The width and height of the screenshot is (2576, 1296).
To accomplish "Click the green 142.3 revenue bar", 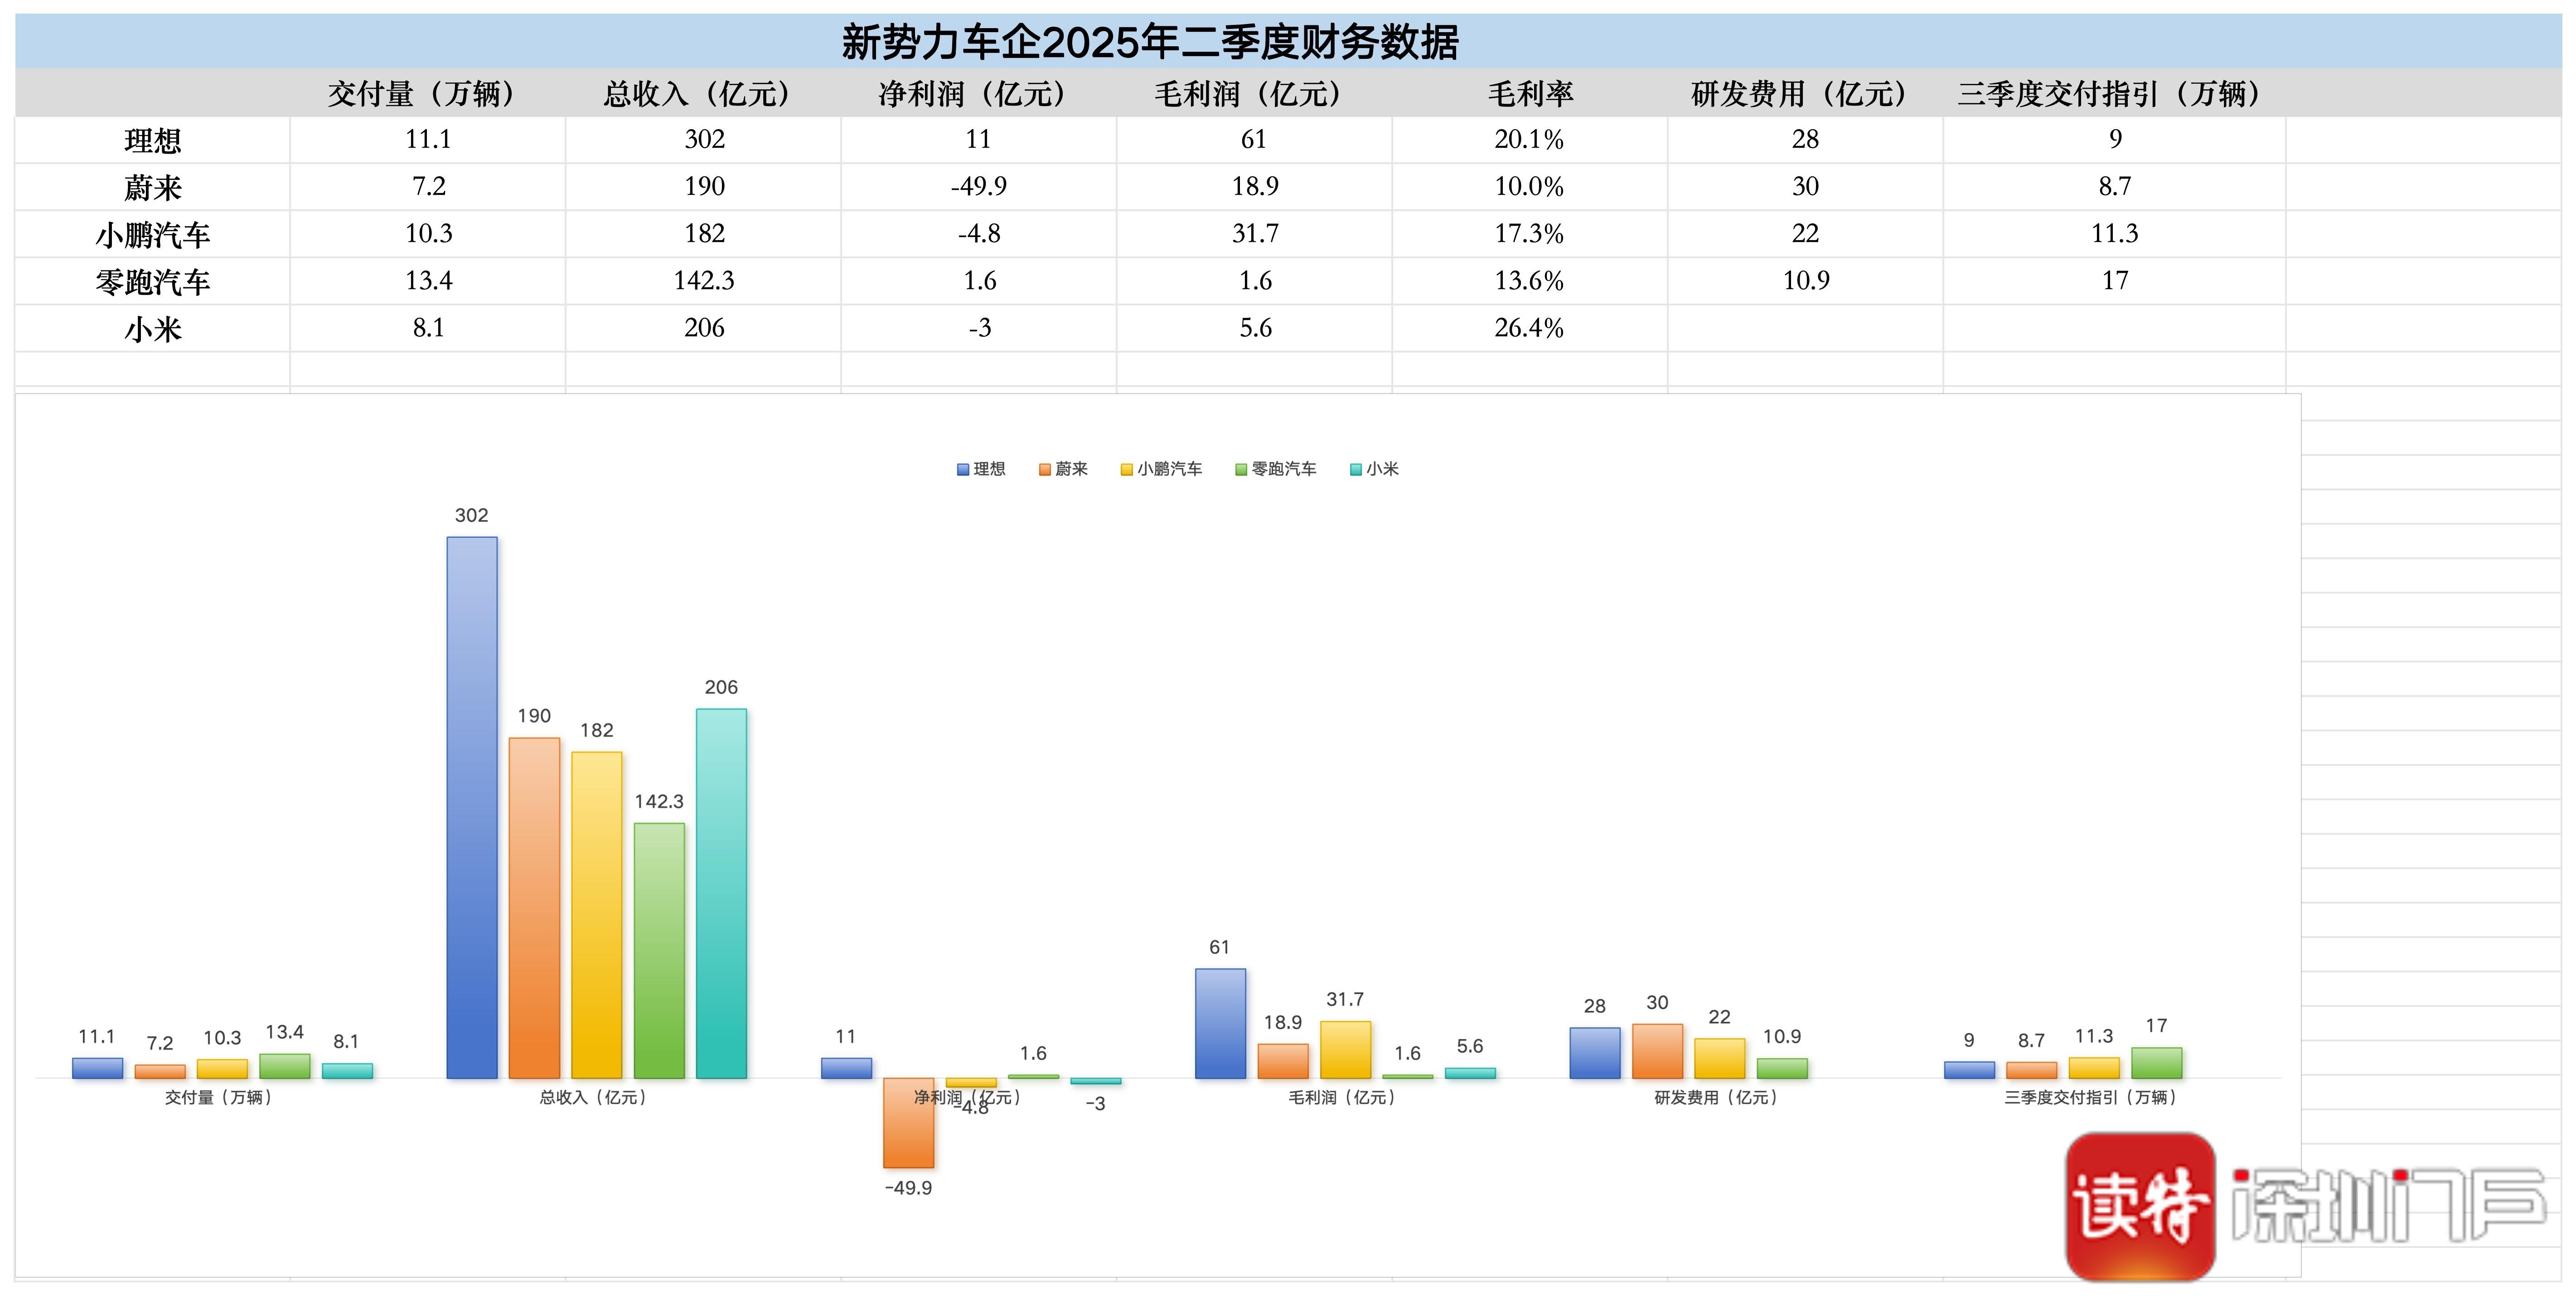I will coord(659,951).
